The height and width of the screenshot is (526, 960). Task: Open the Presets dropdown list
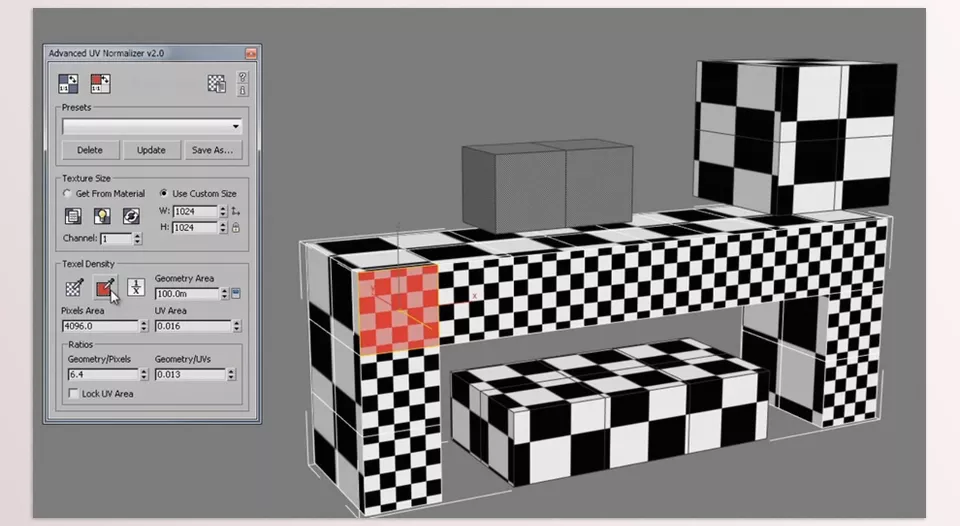click(152, 127)
